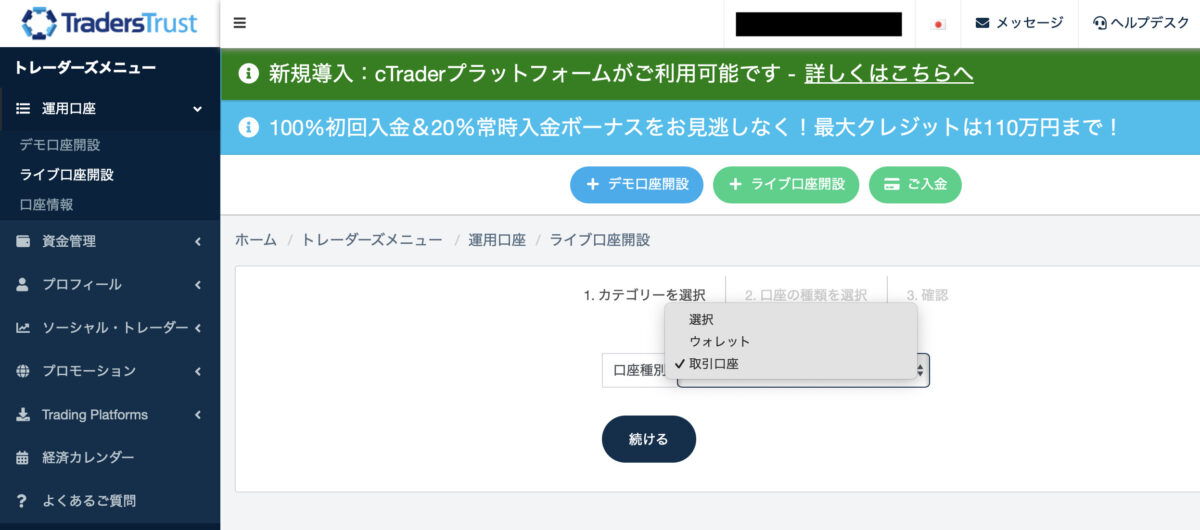Collapse the 運用口座 sidebar section
1200x530 pixels.
197,109
